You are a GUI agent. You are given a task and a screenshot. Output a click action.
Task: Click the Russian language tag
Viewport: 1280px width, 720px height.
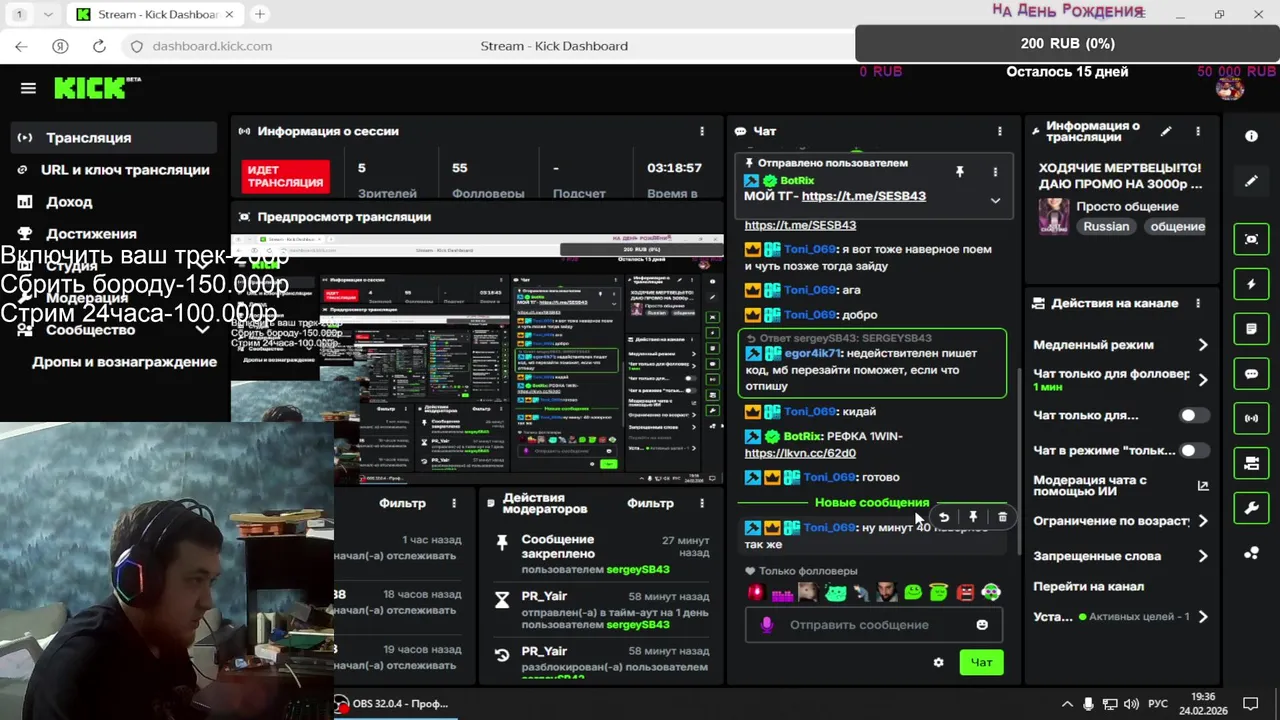(x=1106, y=226)
